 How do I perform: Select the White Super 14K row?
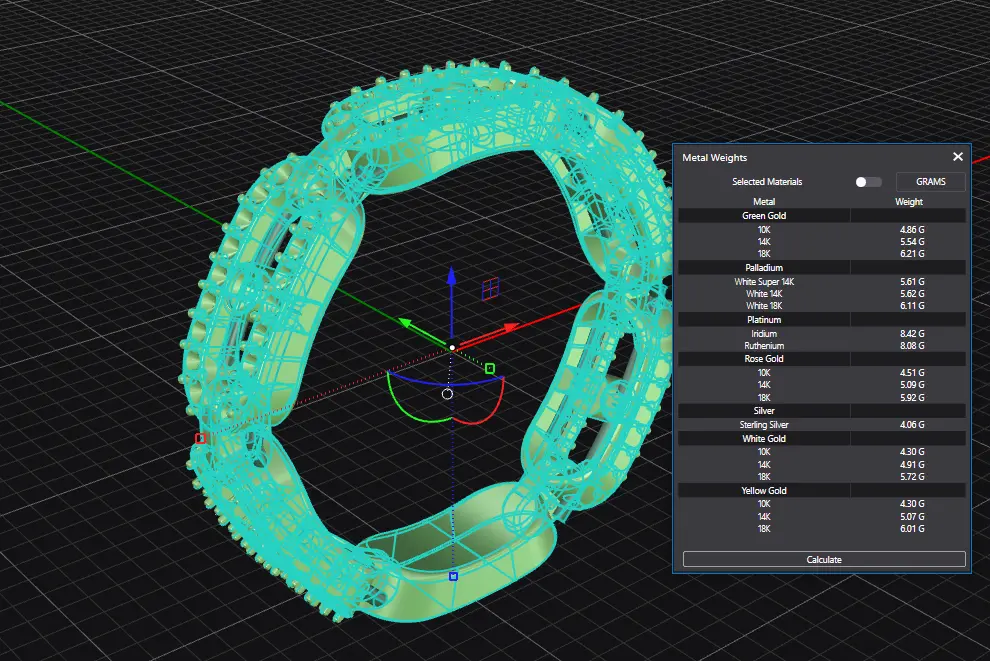(822, 282)
